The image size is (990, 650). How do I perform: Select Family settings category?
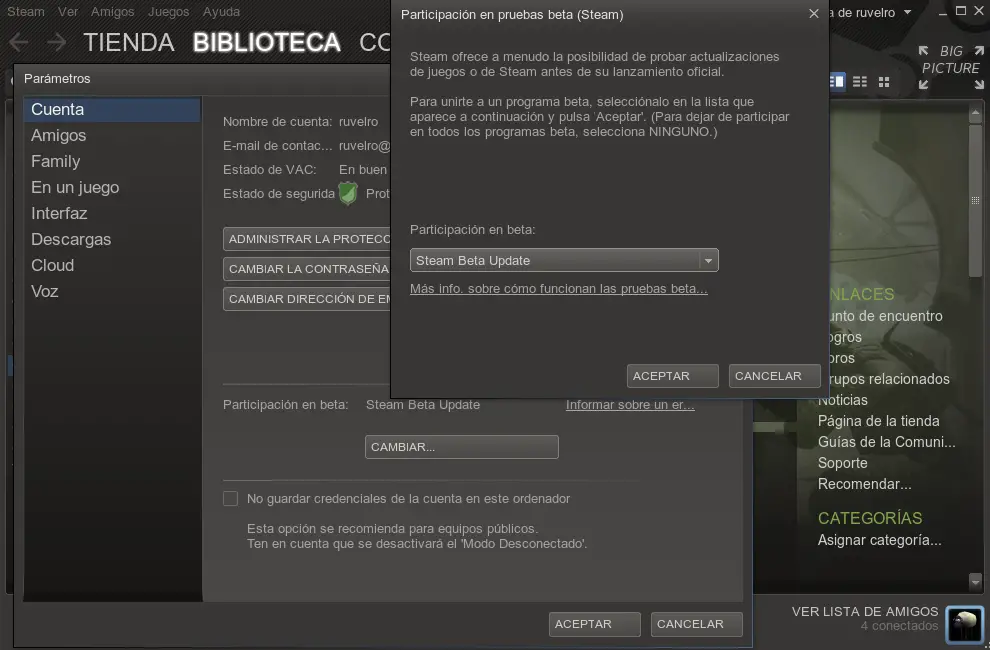[x=112, y=161]
